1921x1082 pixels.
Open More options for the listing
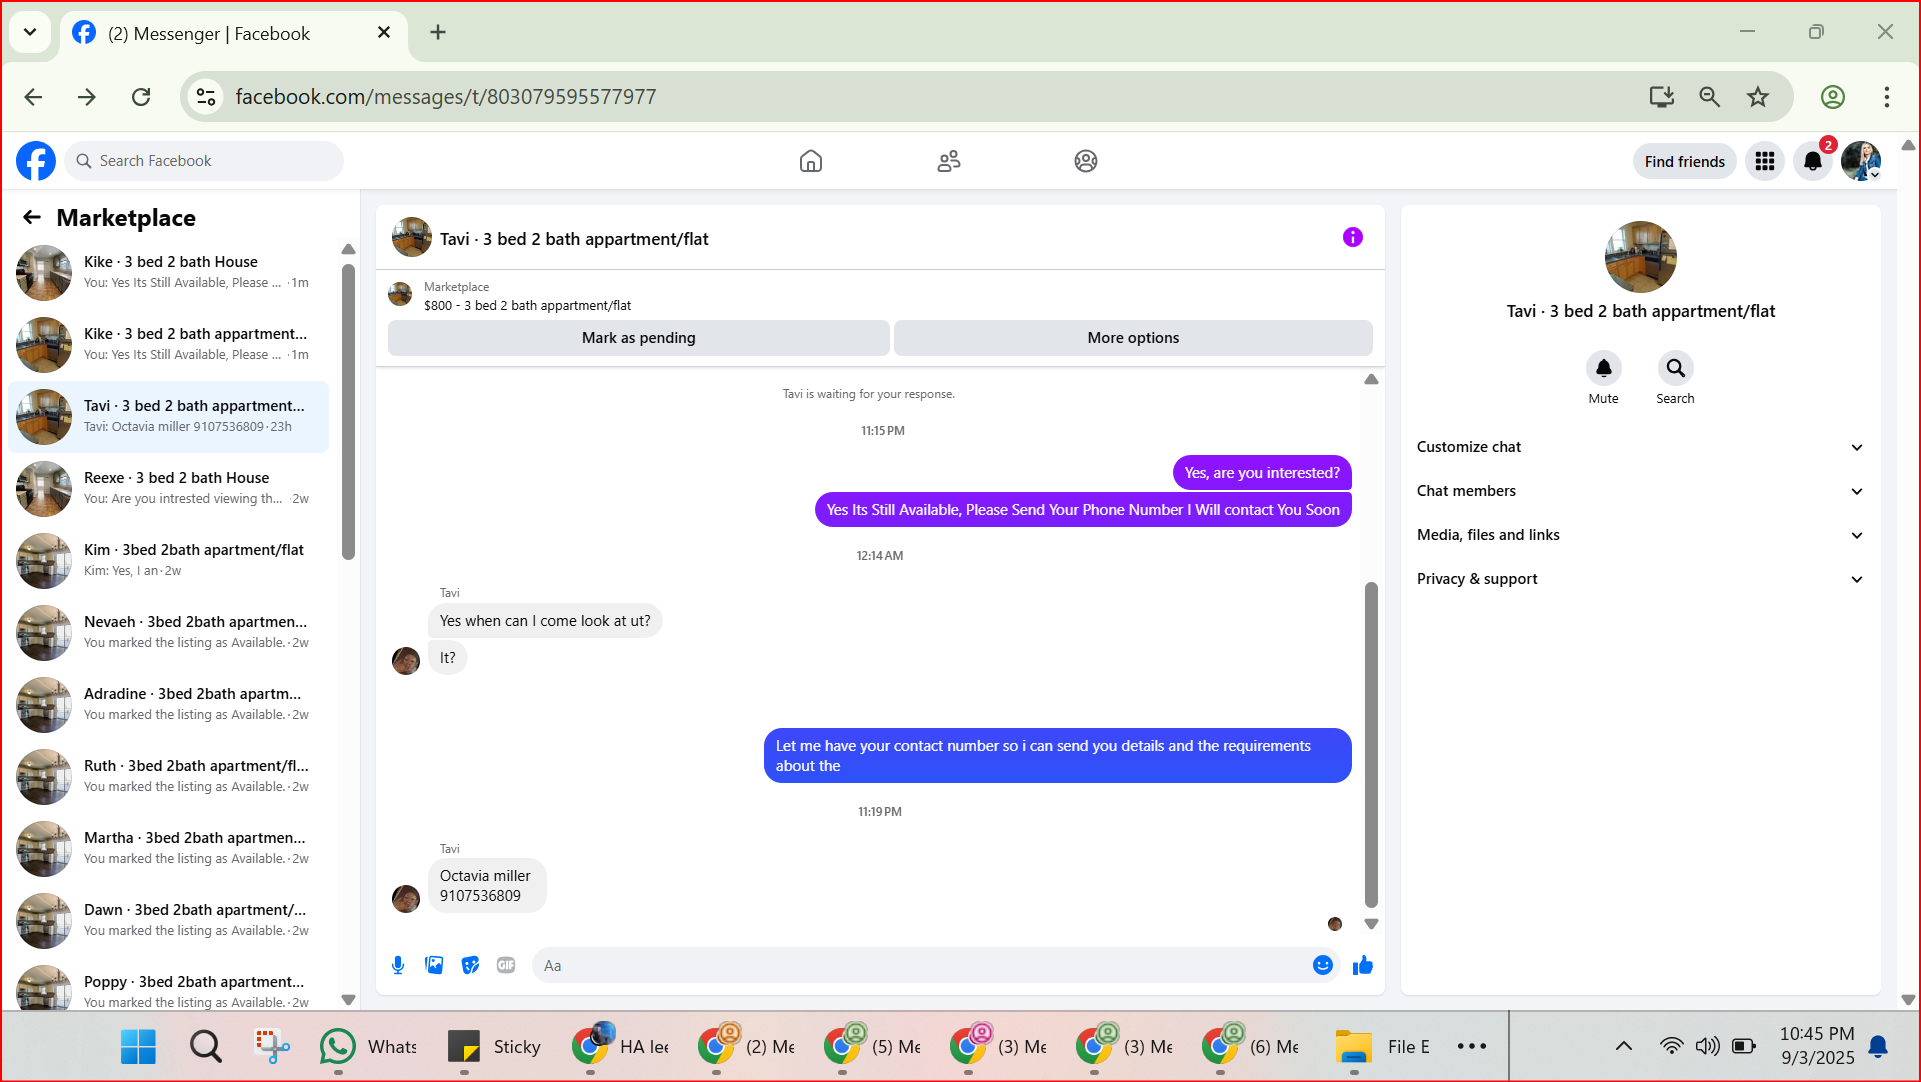click(1133, 338)
